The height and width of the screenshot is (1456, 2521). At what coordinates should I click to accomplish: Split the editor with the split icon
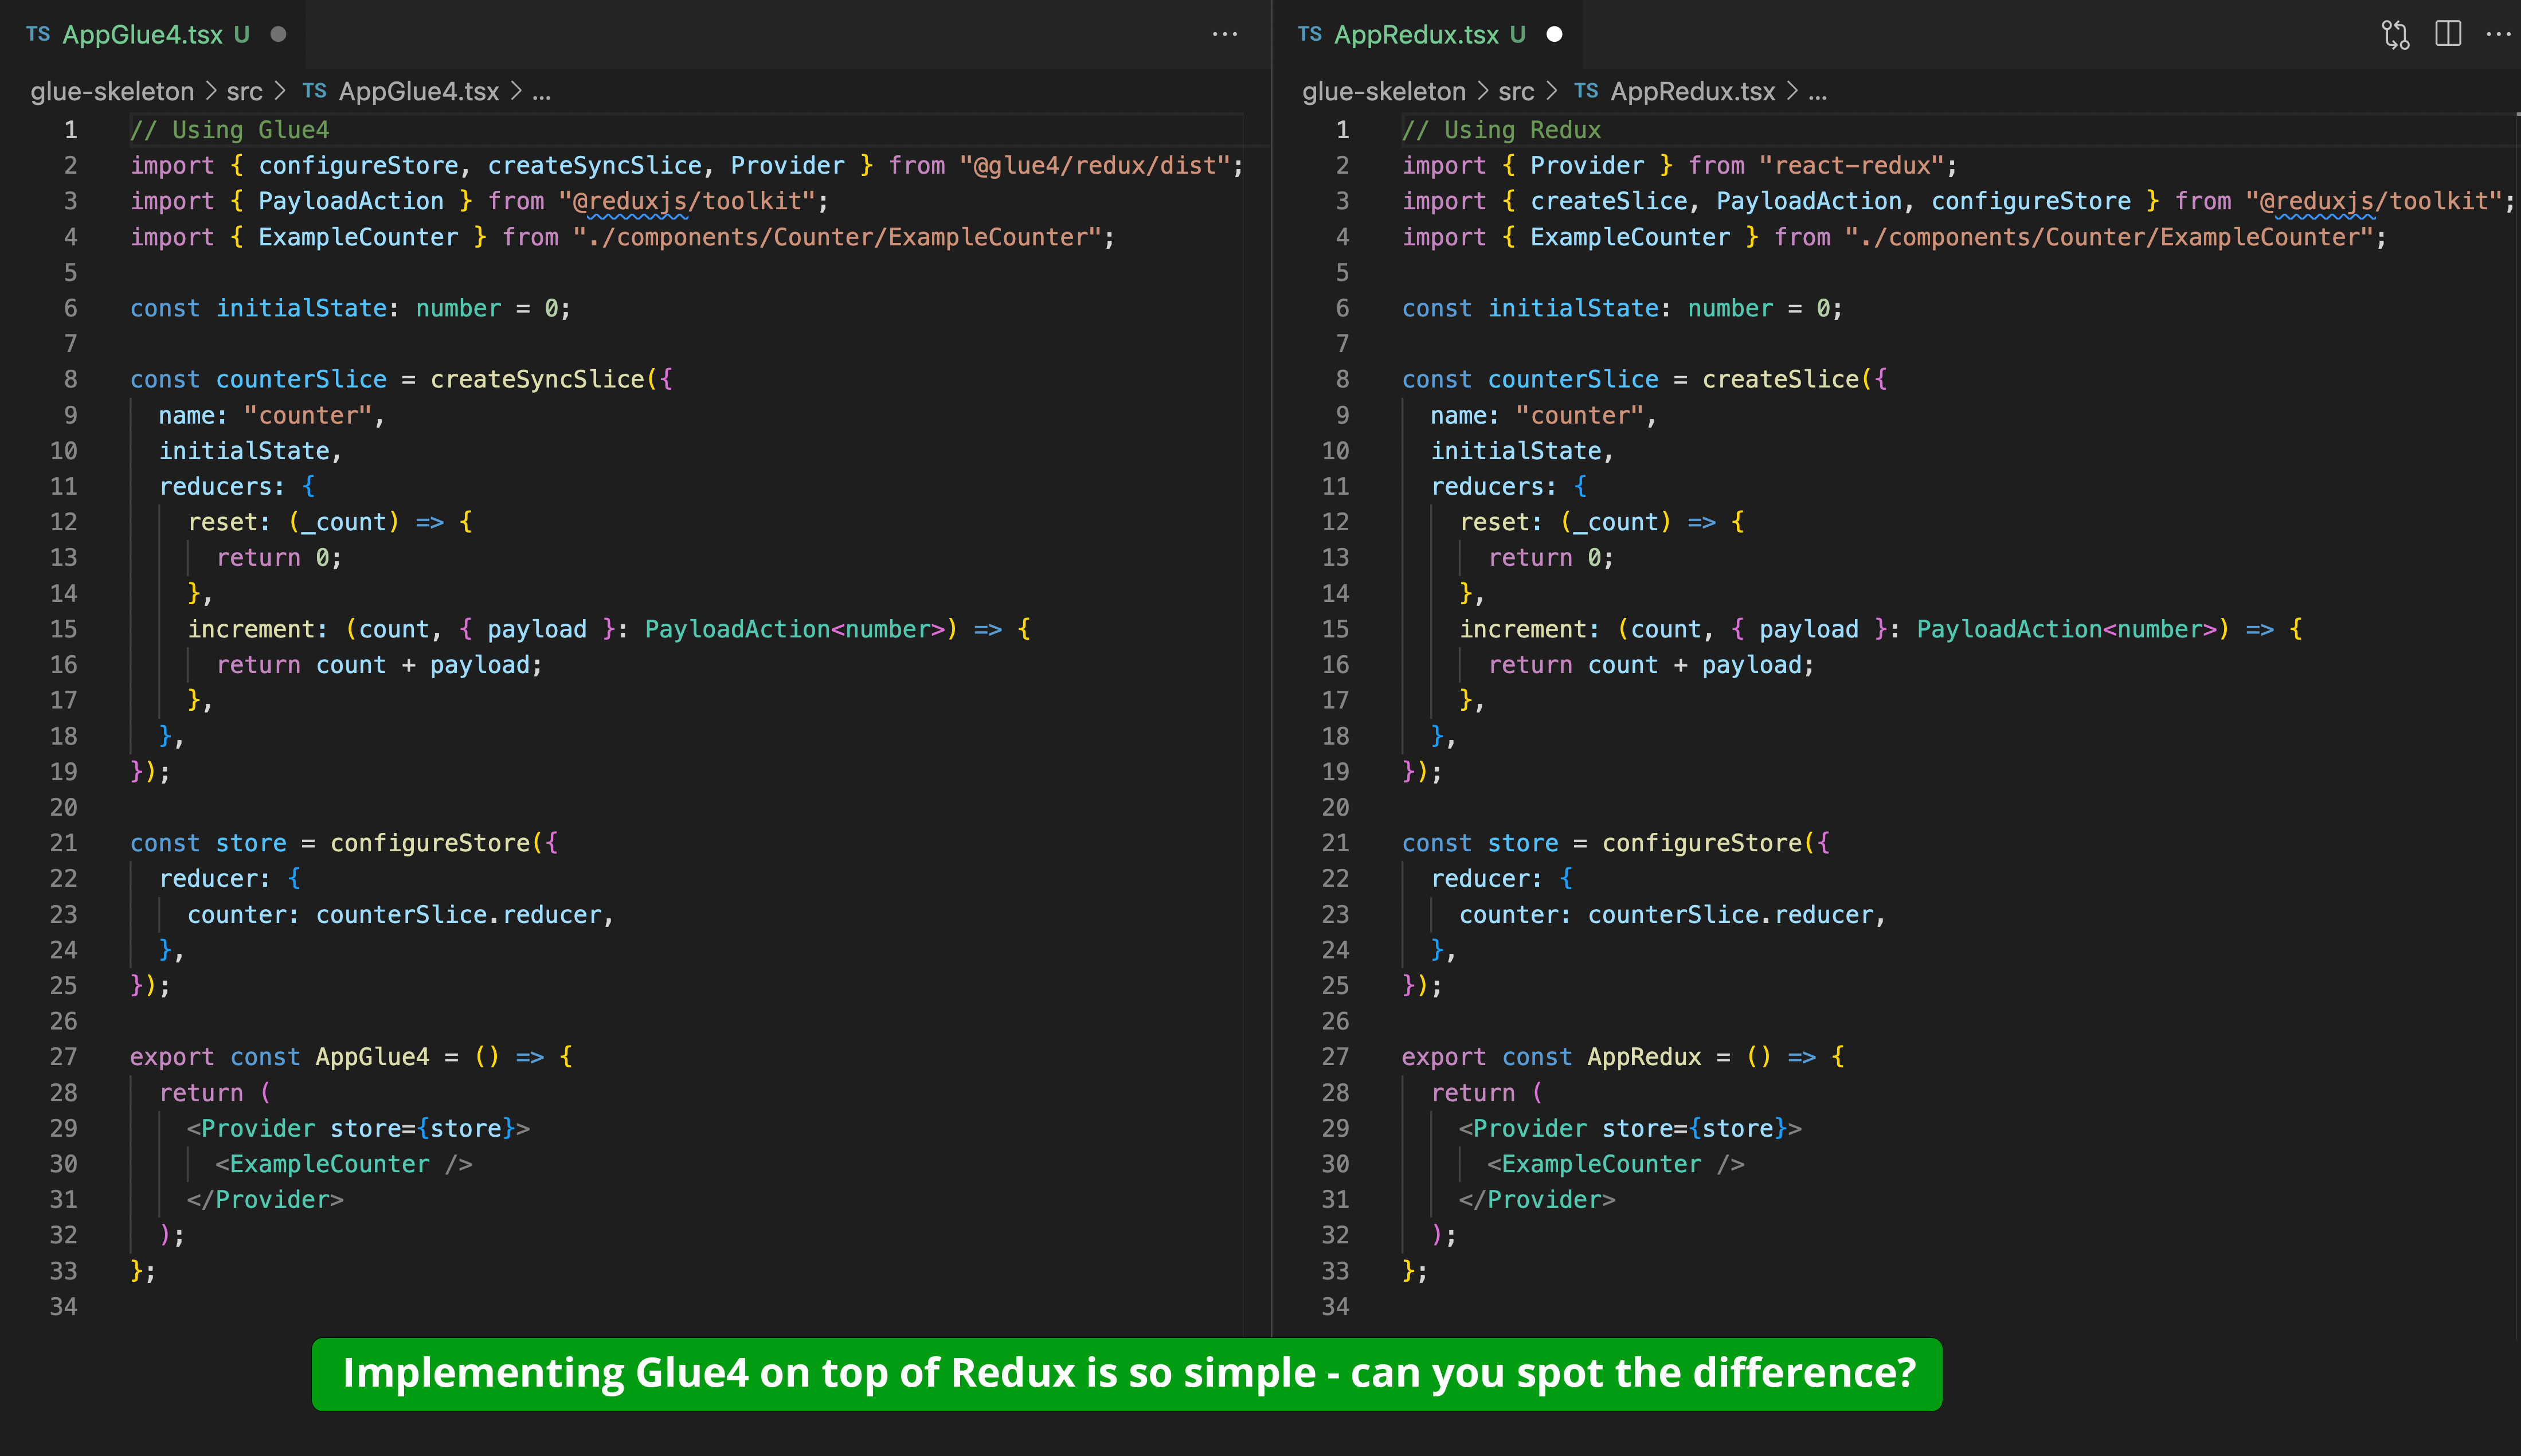click(2448, 34)
